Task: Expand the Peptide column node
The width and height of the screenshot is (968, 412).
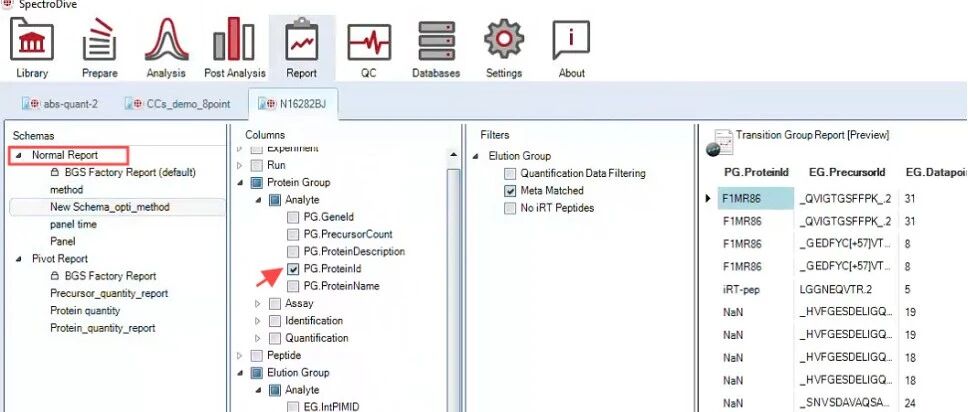Action: (240, 356)
